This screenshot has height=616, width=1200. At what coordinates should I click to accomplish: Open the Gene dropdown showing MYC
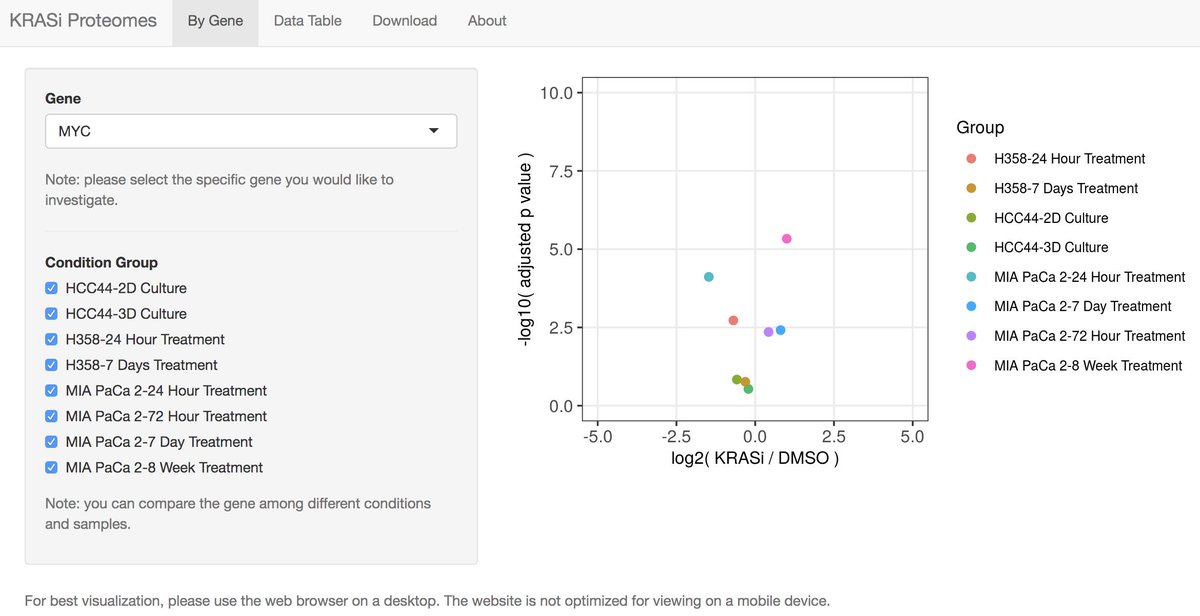251,131
